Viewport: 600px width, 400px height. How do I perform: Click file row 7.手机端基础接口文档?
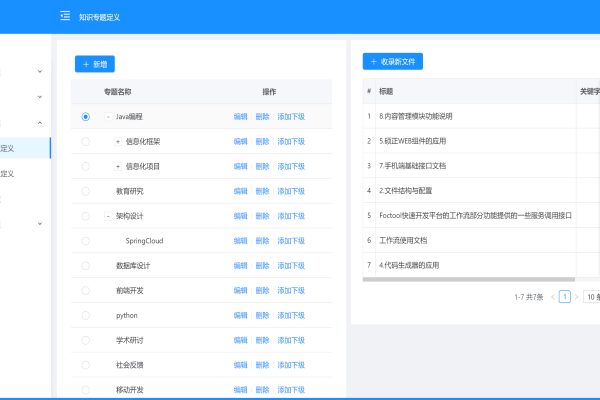412,166
